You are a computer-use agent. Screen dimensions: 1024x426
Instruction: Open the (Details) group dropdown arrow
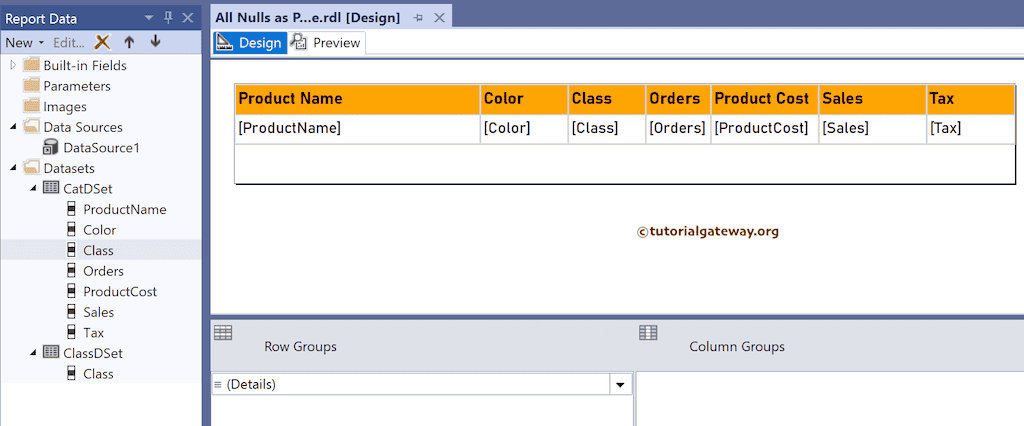[x=621, y=385]
